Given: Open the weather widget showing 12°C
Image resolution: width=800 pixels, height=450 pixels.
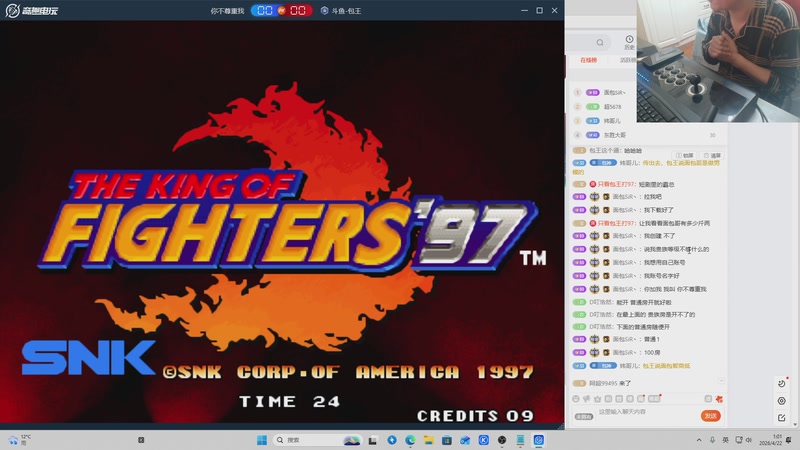Looking at the screenshot, I should [x=19, y=440].
